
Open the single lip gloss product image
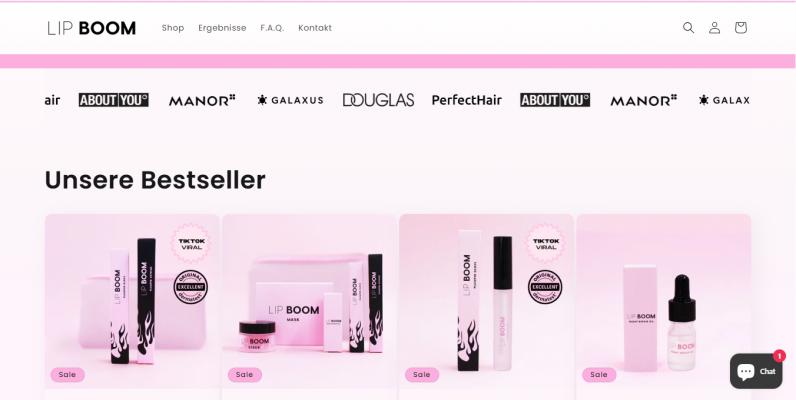[486, 301]
